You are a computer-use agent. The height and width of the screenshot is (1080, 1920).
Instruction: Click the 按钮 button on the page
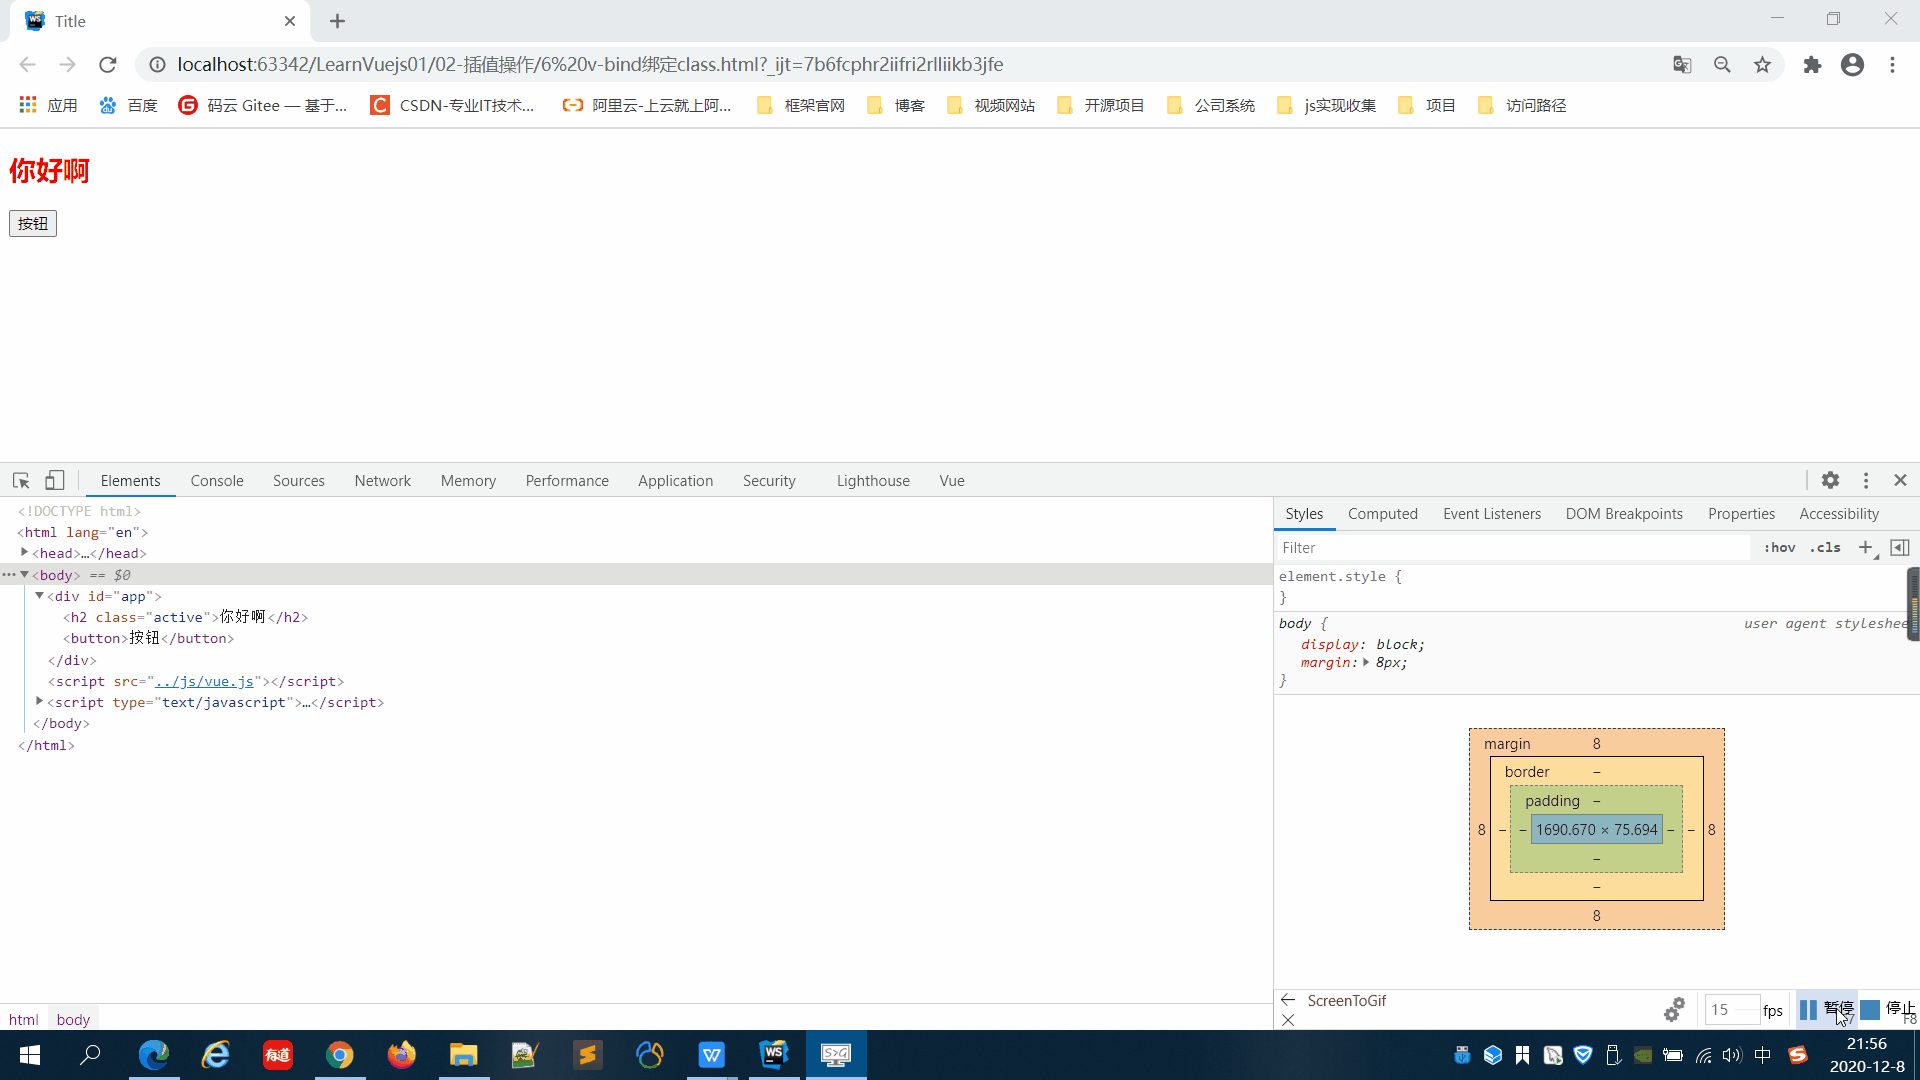point(32,223)
